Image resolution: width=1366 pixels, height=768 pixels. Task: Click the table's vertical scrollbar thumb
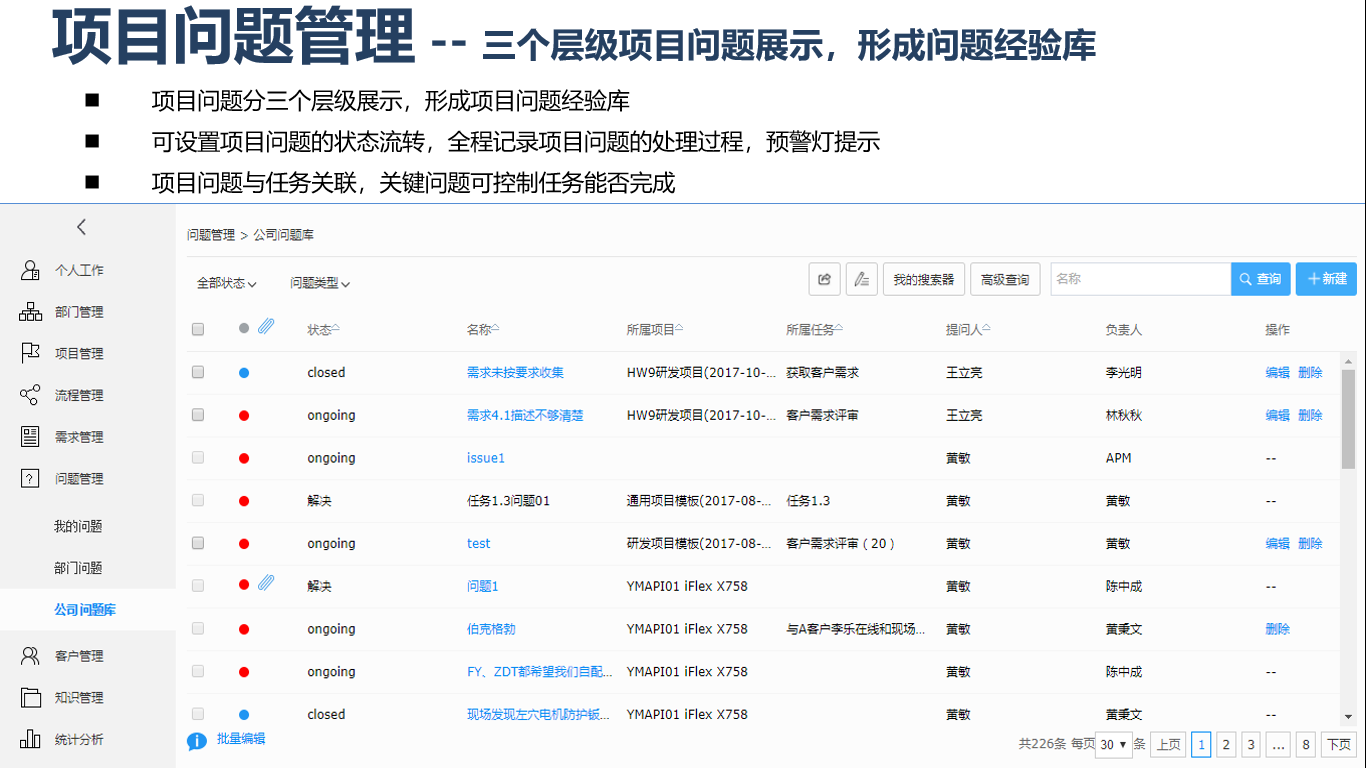click(1348, 418)
